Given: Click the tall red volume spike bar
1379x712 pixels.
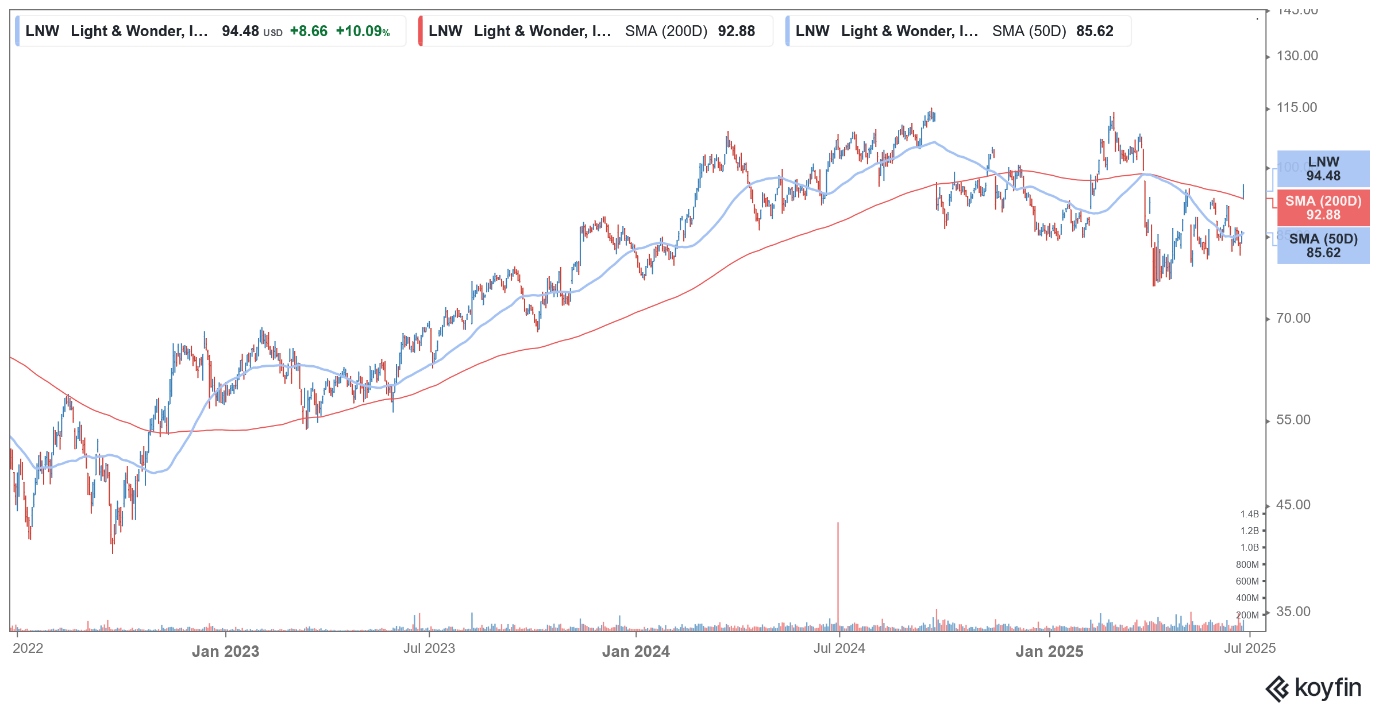Looking at the screenshot, I should point(838,575).
